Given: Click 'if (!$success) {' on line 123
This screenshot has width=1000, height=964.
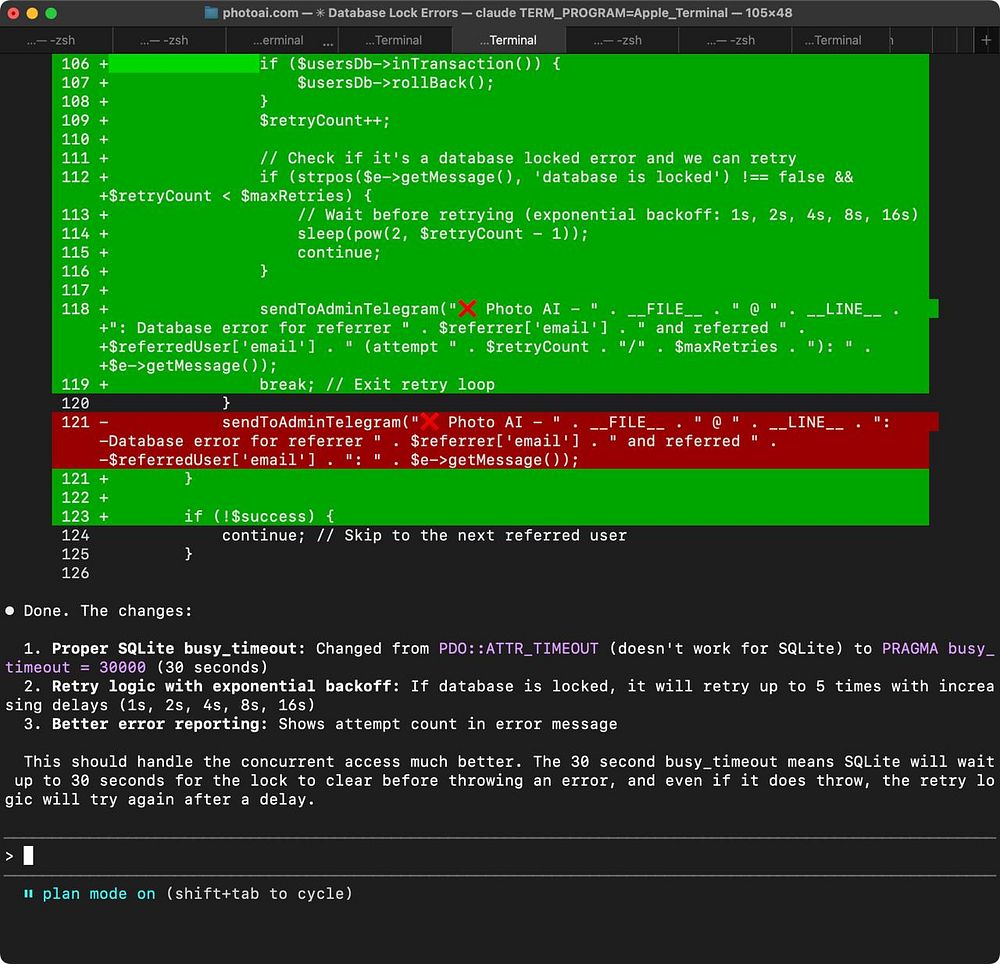Looking at the screenshot, I should (x=259, y=516).
